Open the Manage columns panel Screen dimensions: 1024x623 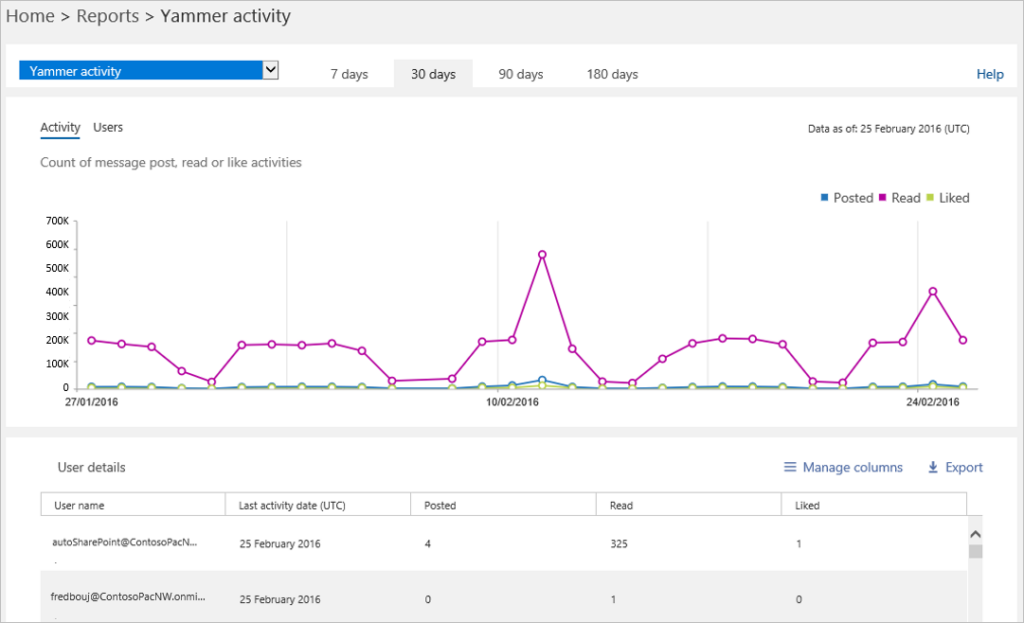[x=852, y=467]
